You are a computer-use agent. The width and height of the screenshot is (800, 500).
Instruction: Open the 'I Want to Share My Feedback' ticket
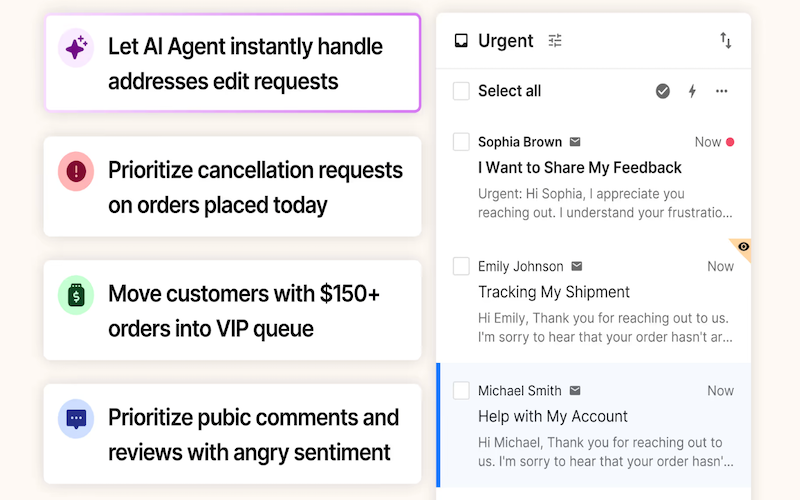580,168
